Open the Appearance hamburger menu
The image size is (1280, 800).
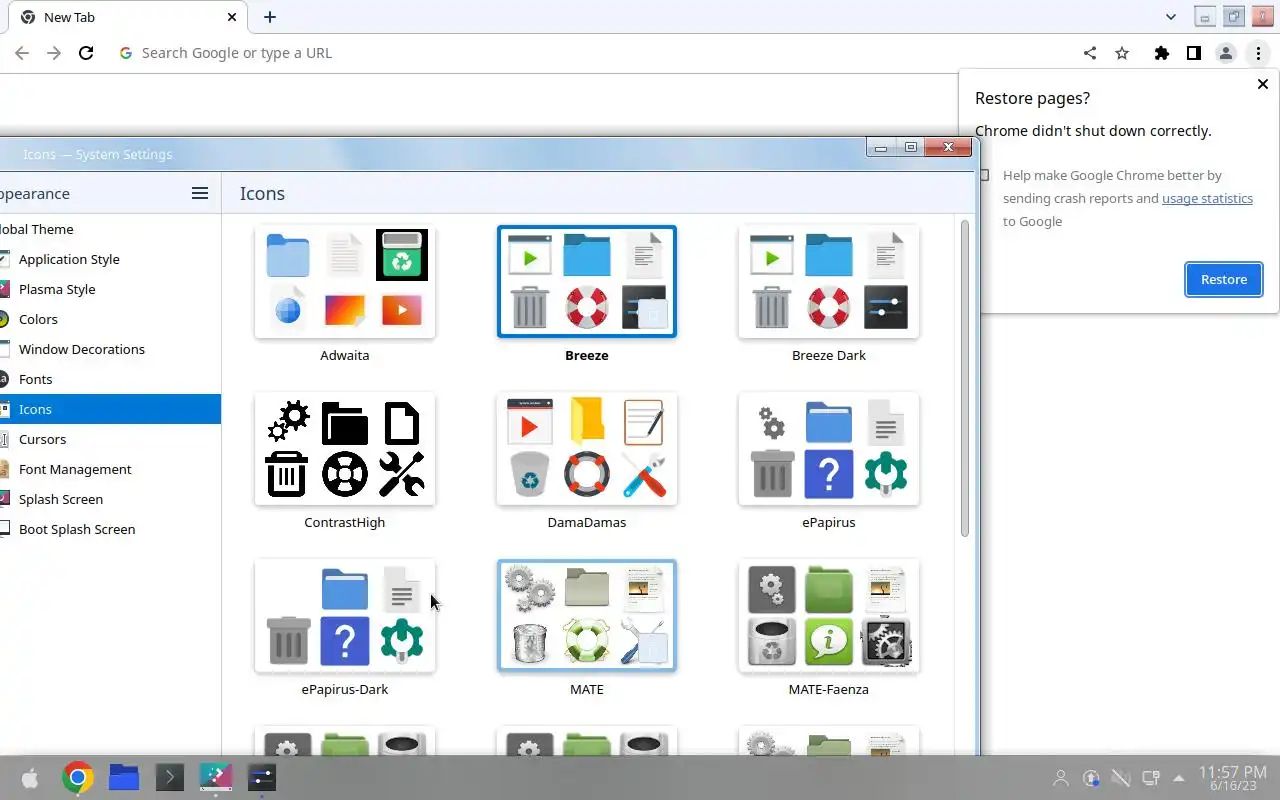point(200,193)
